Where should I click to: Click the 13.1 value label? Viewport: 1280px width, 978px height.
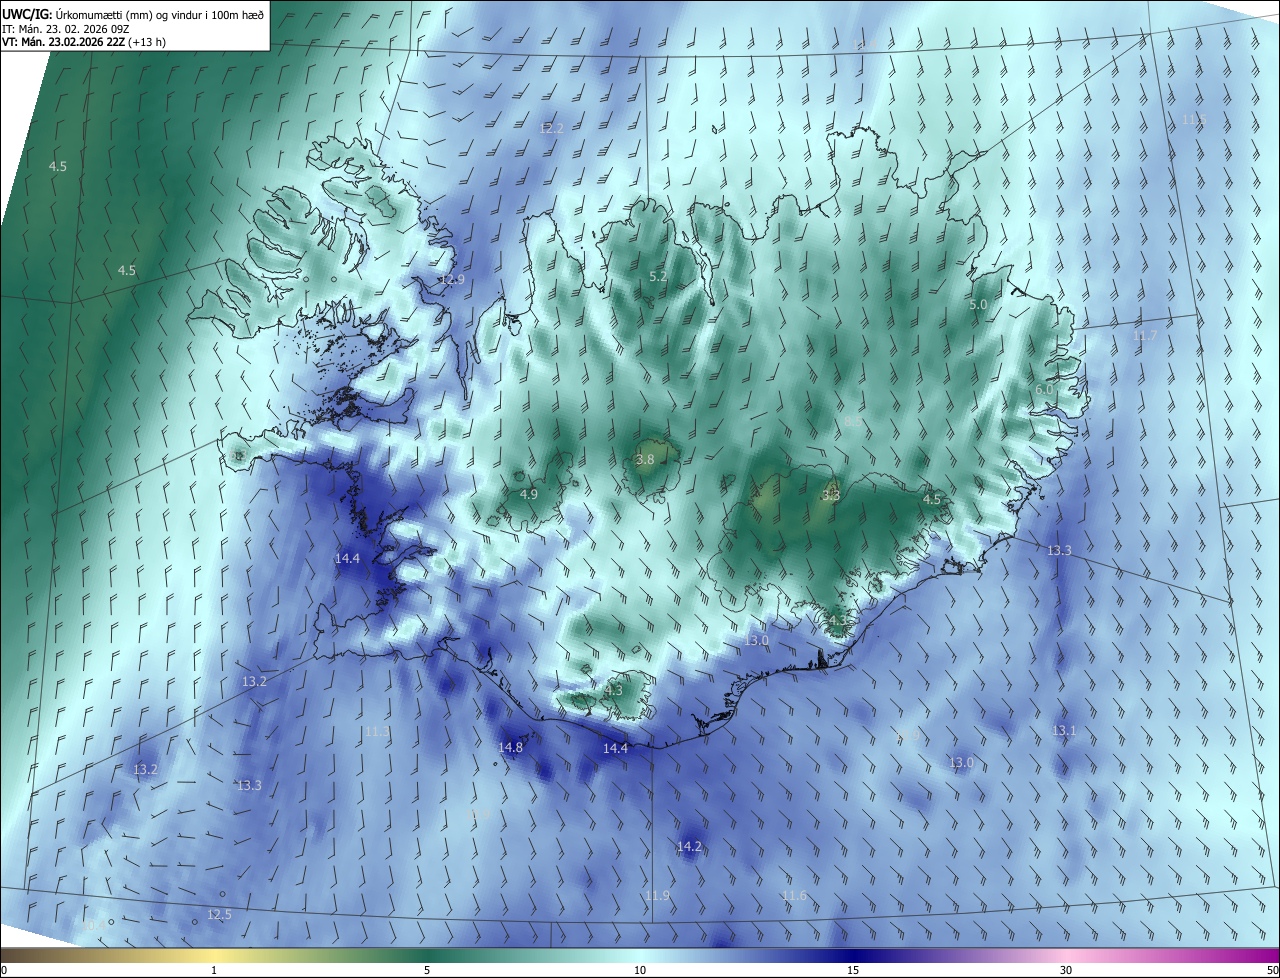1064,731
